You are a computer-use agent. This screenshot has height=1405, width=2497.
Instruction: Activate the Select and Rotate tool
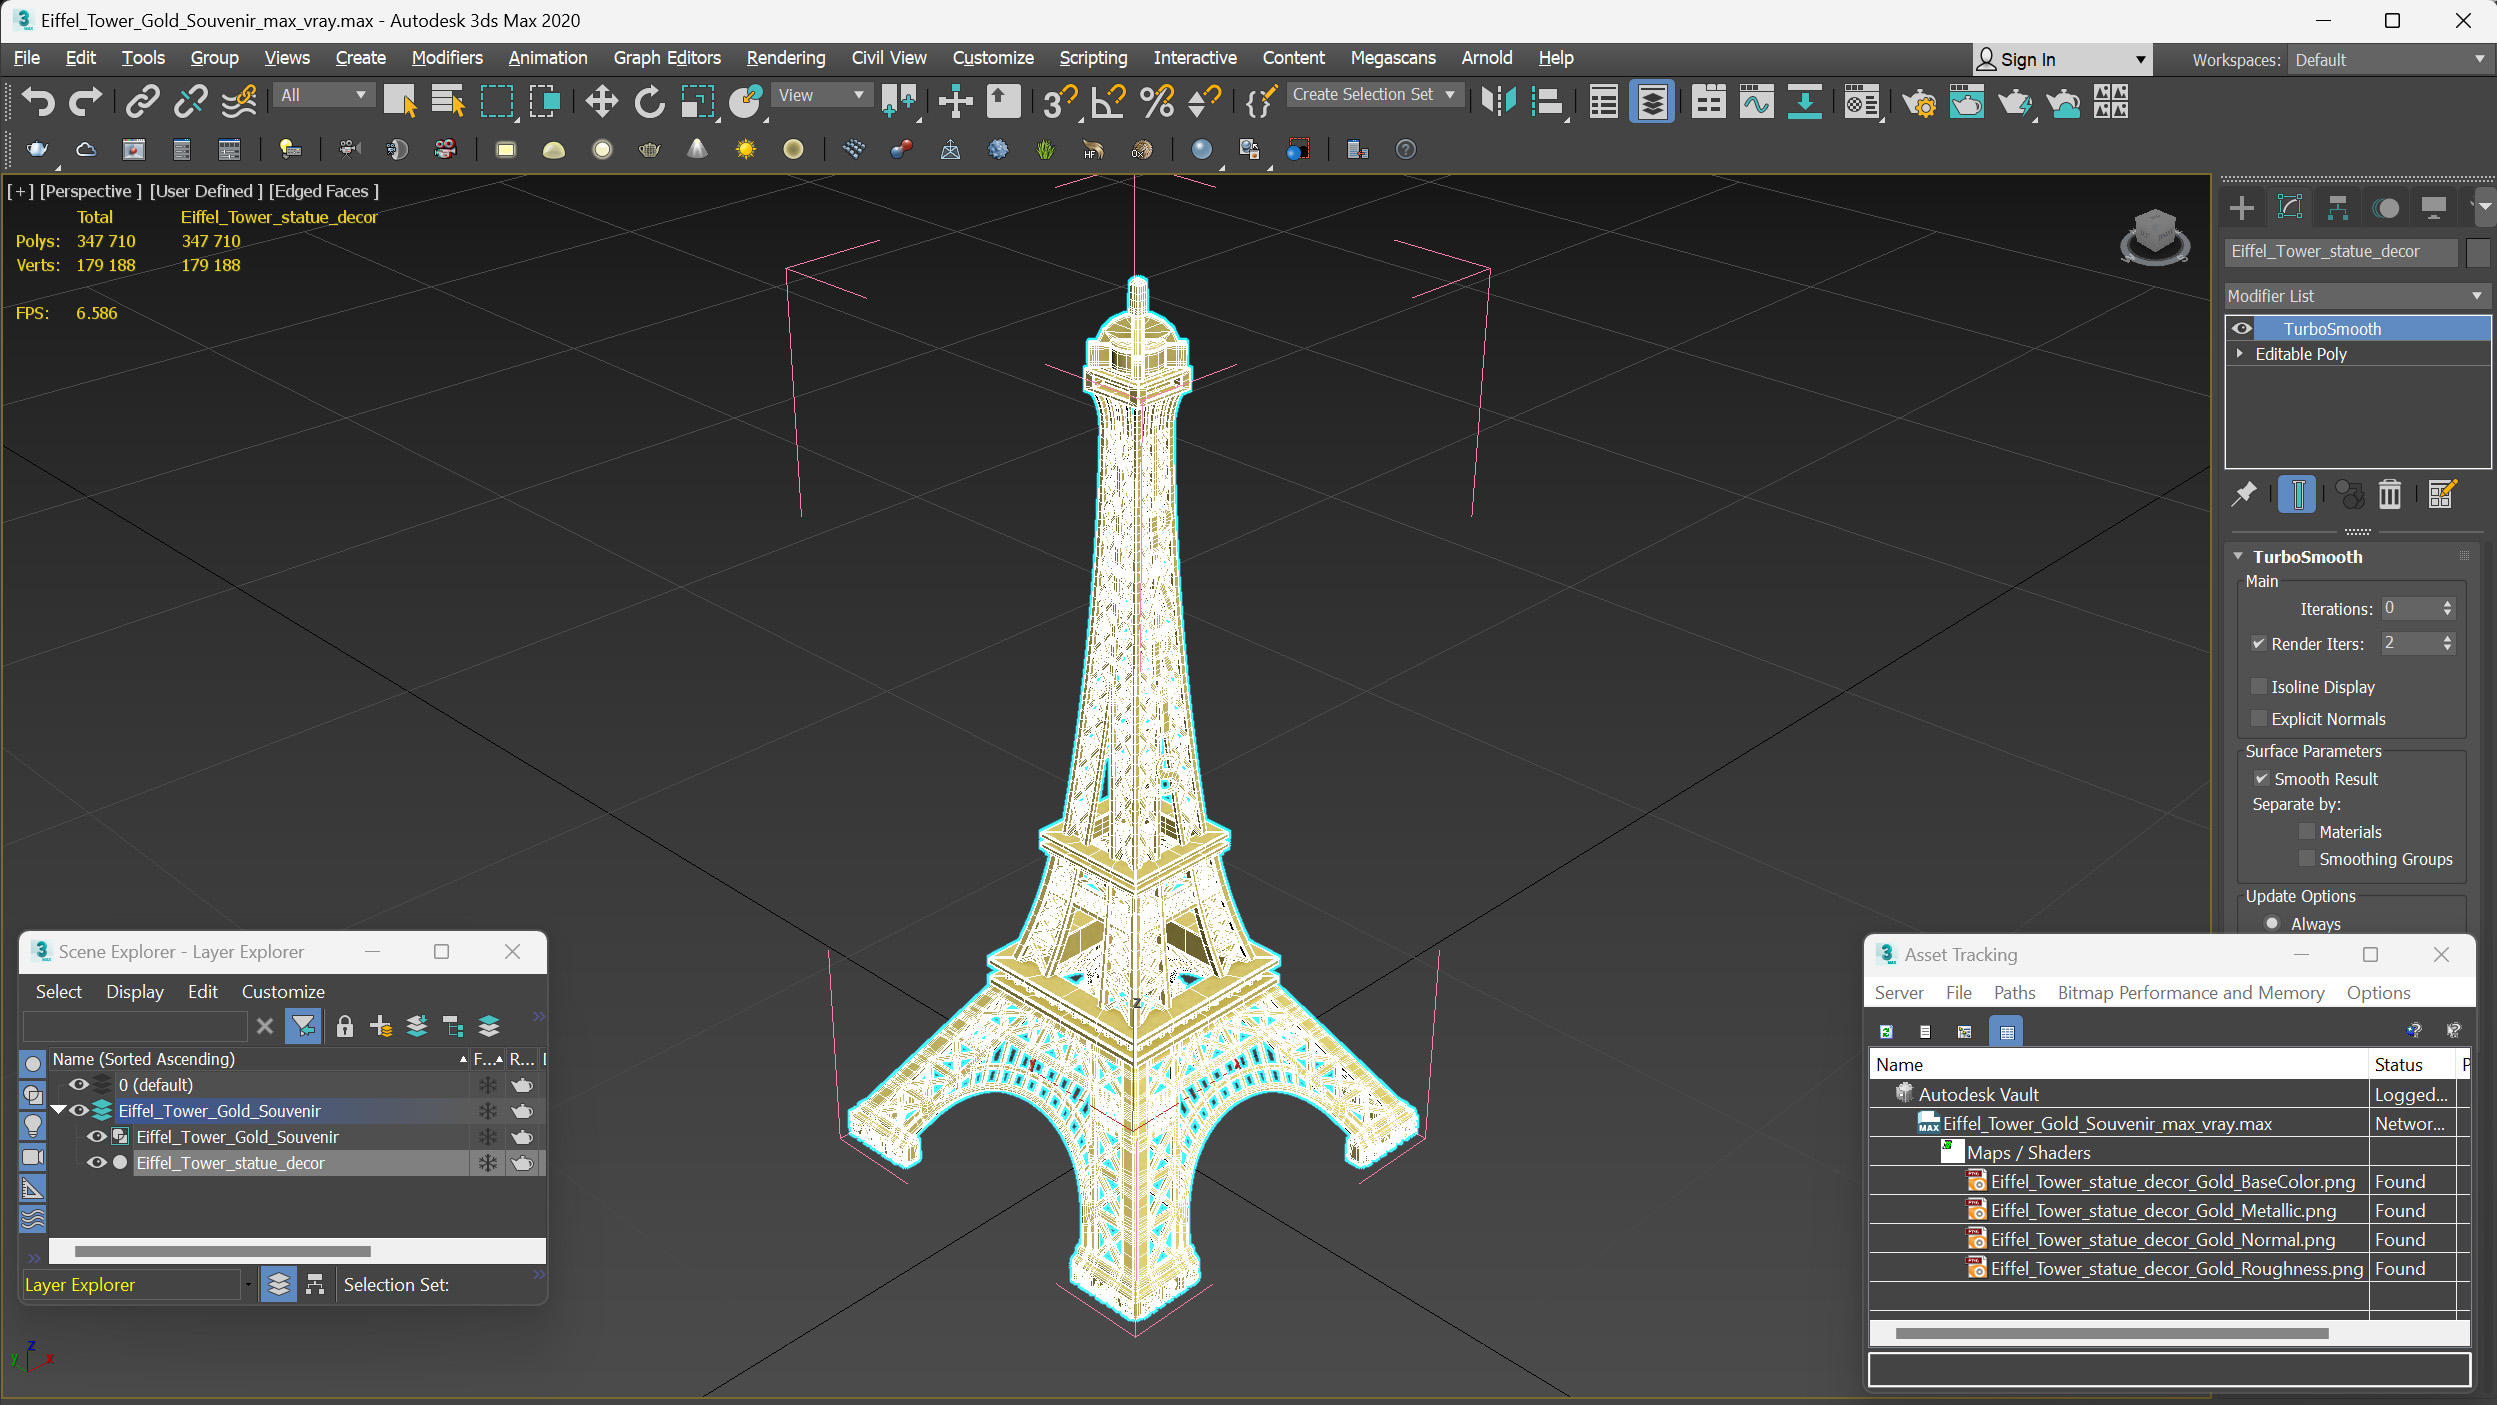pos(649,101)
